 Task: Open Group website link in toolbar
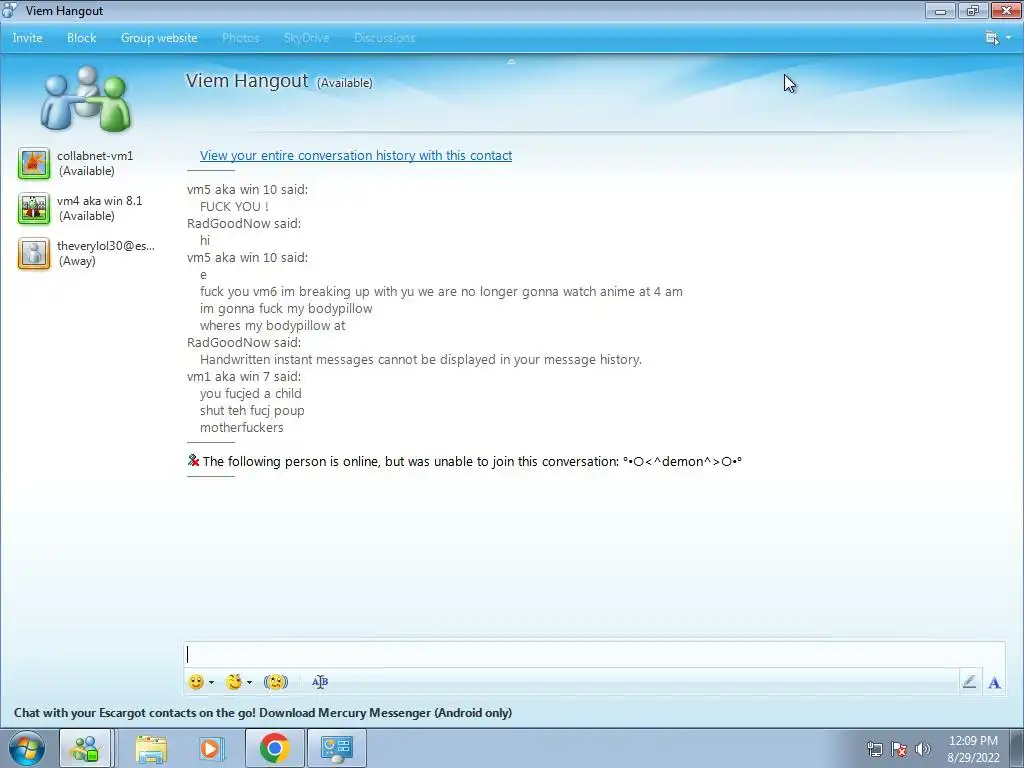159,38
